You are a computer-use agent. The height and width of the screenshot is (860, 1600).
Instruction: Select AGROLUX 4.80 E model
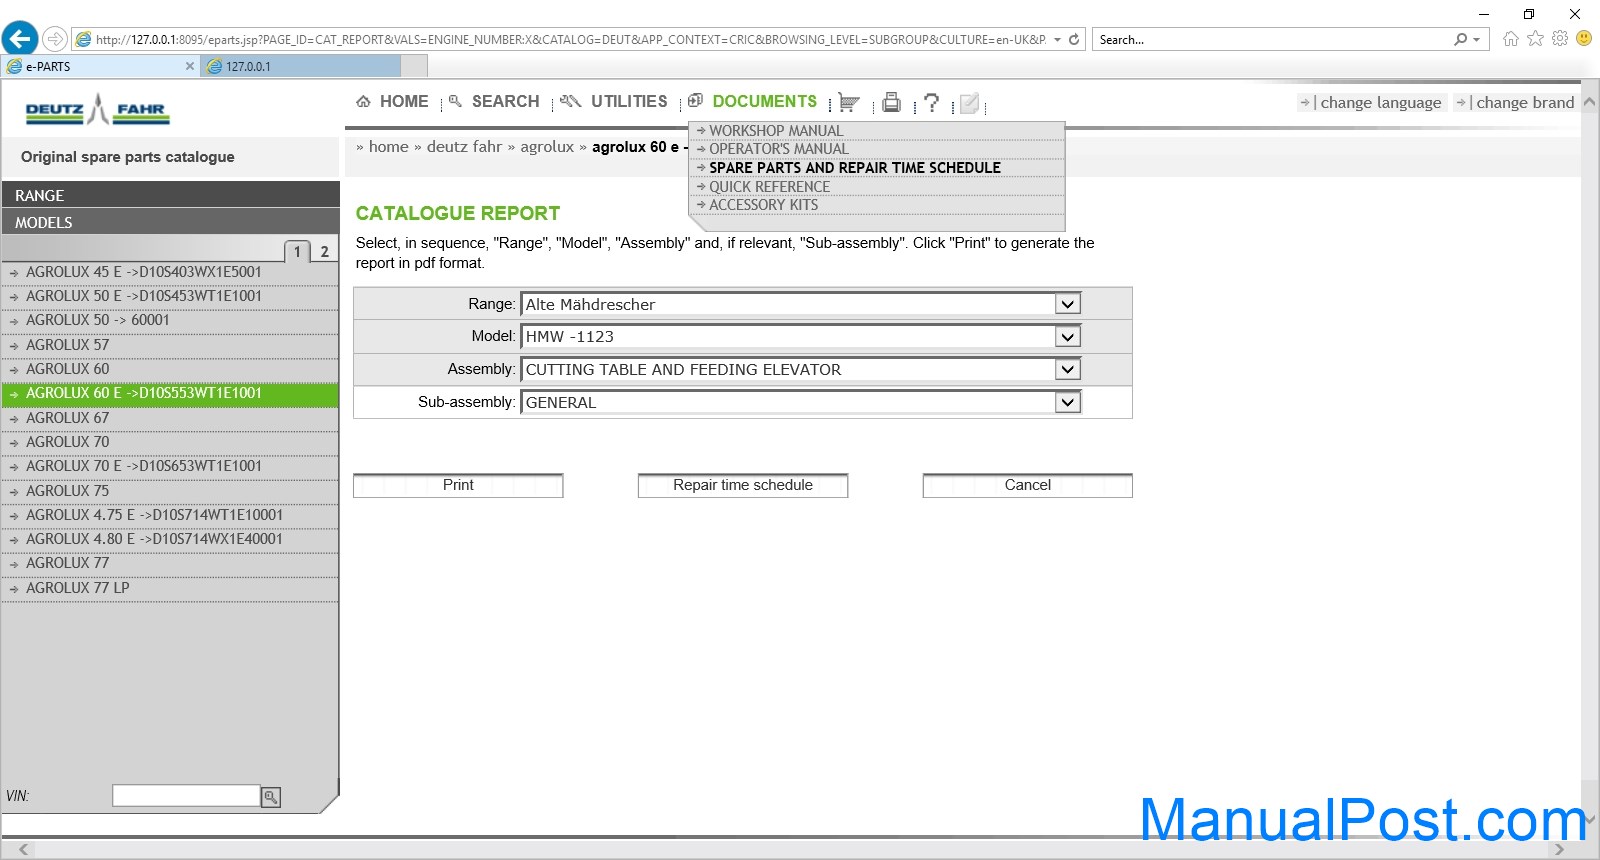pos(170,539)
